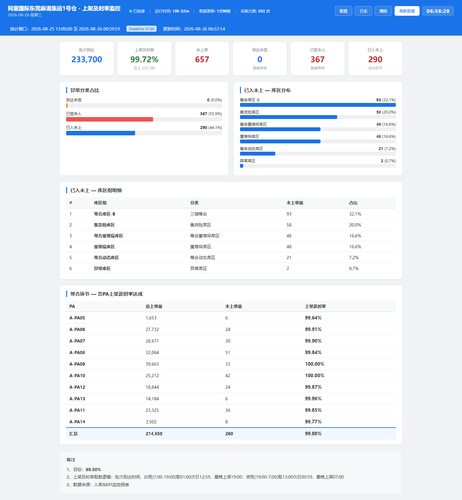Click the summary rate 99.88%

pyautogui.click(x=313, y=434)
